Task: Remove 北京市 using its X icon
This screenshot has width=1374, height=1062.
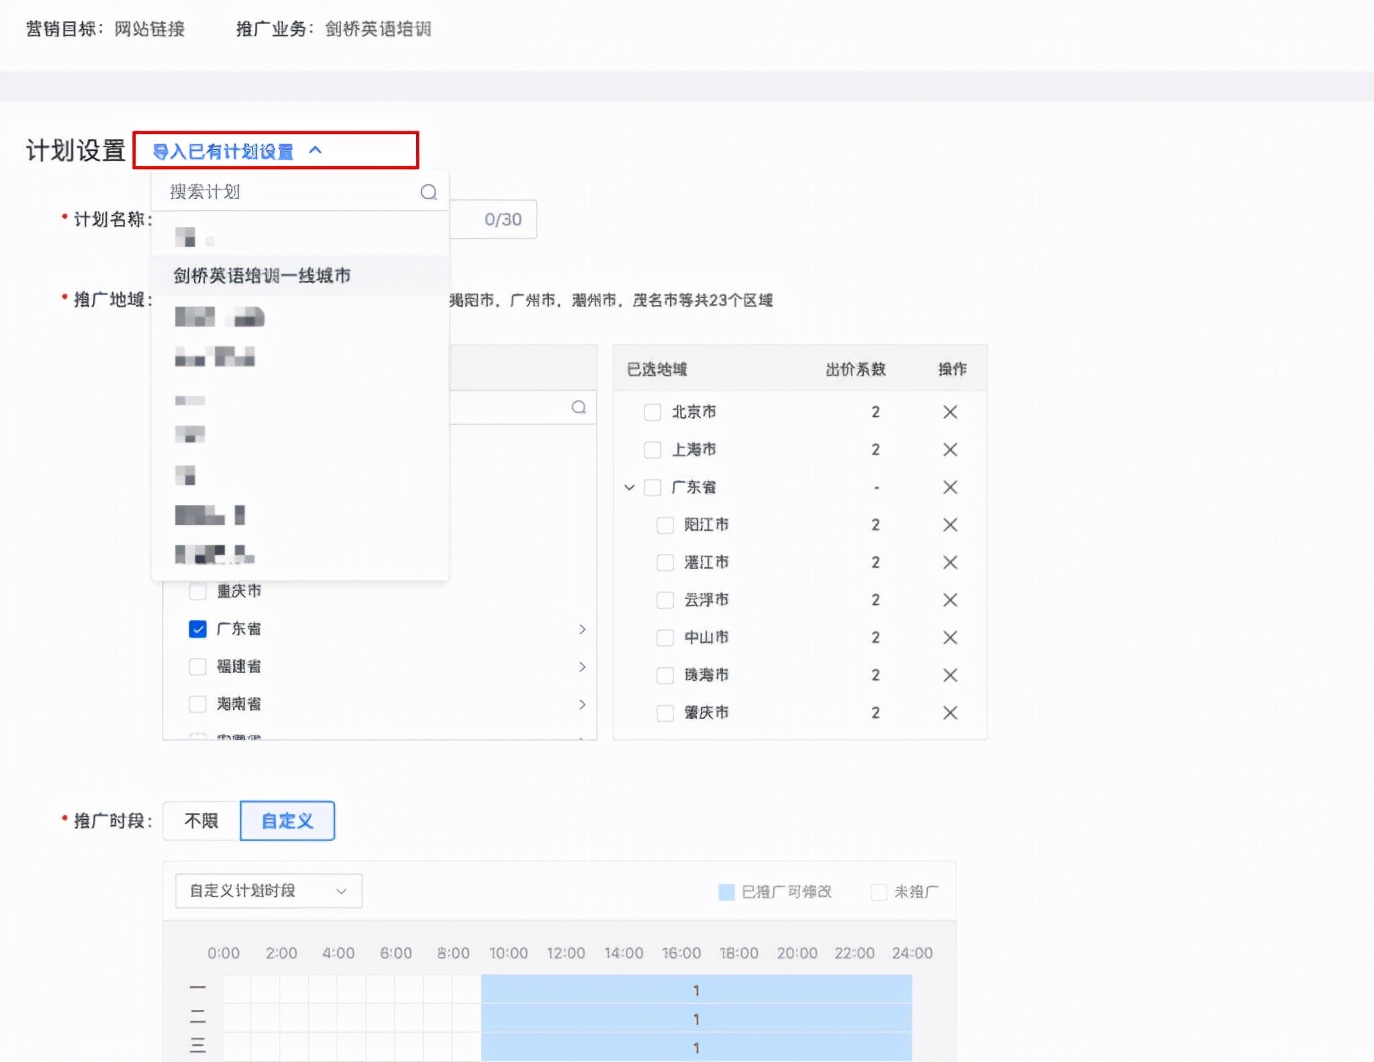Action: 949,411
